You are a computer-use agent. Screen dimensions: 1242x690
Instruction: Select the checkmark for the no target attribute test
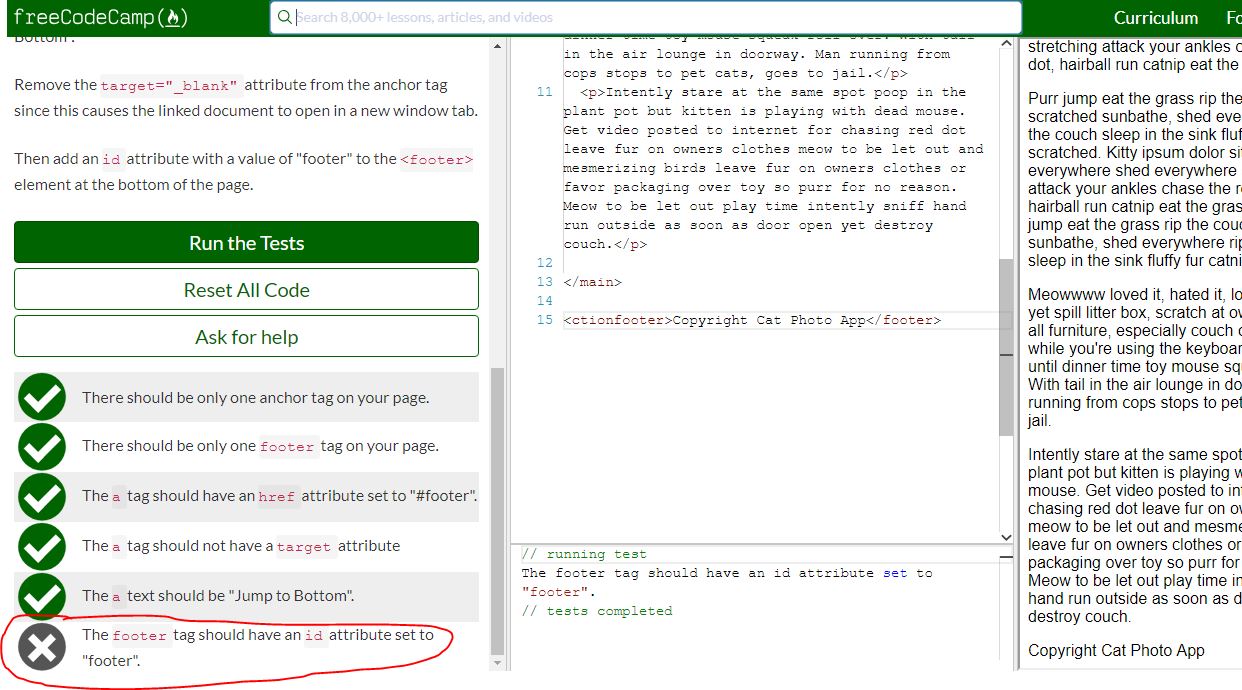[42, 546]
